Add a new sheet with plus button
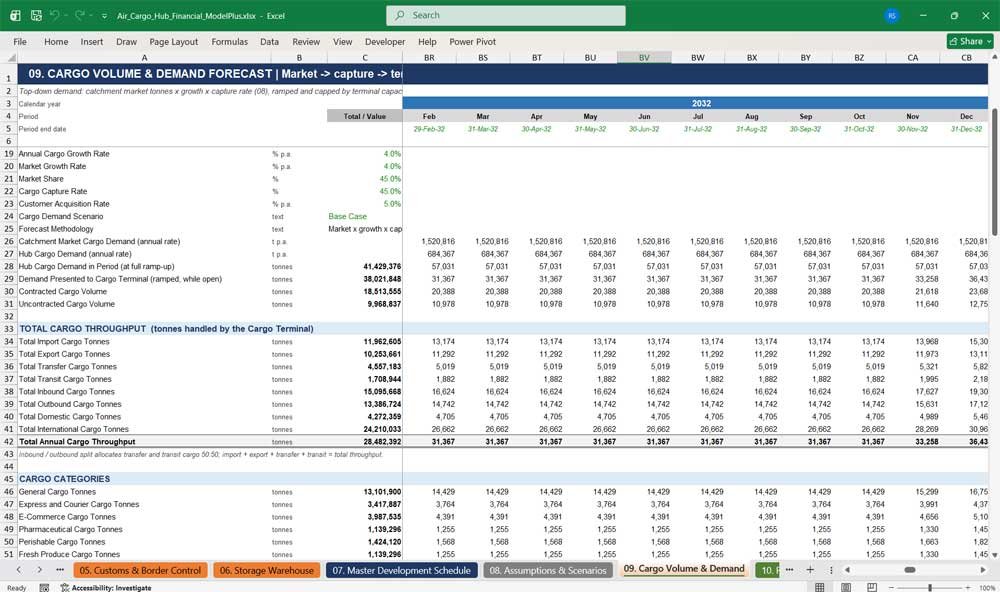The image size is (1000, 592). pos(810,570)
